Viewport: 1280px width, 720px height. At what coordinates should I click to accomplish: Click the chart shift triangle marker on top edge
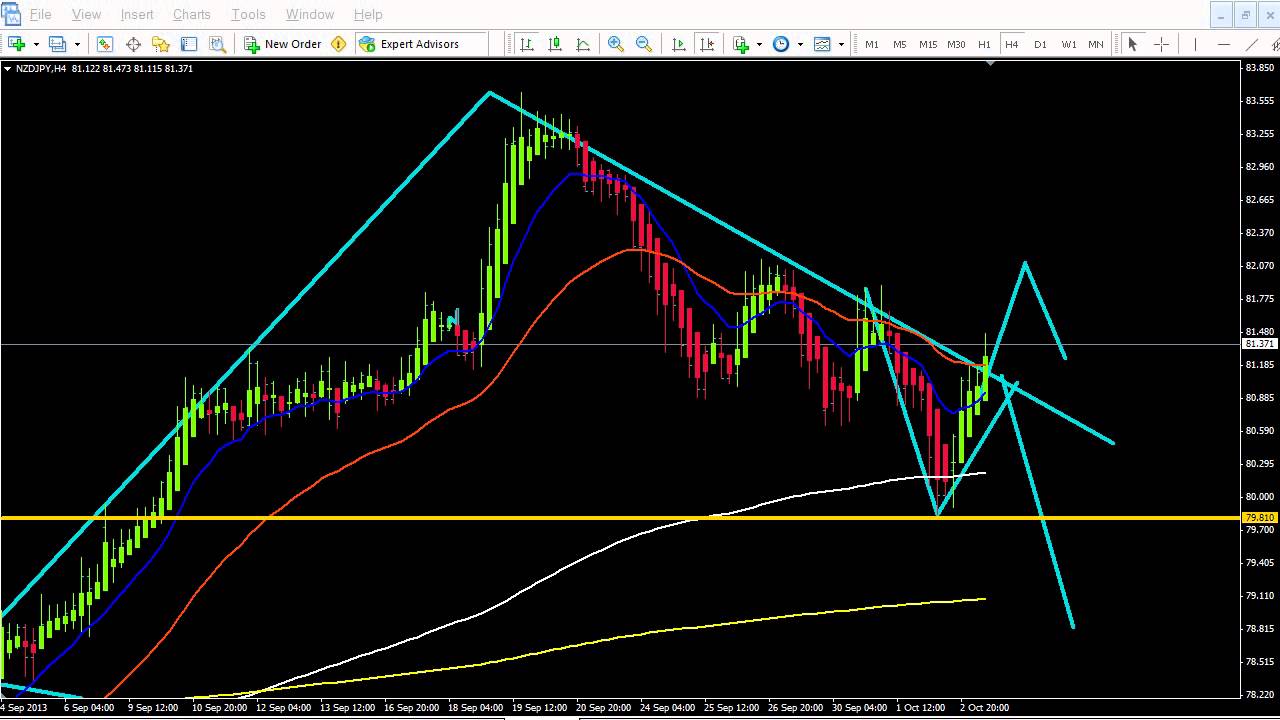tap(991, 64)
